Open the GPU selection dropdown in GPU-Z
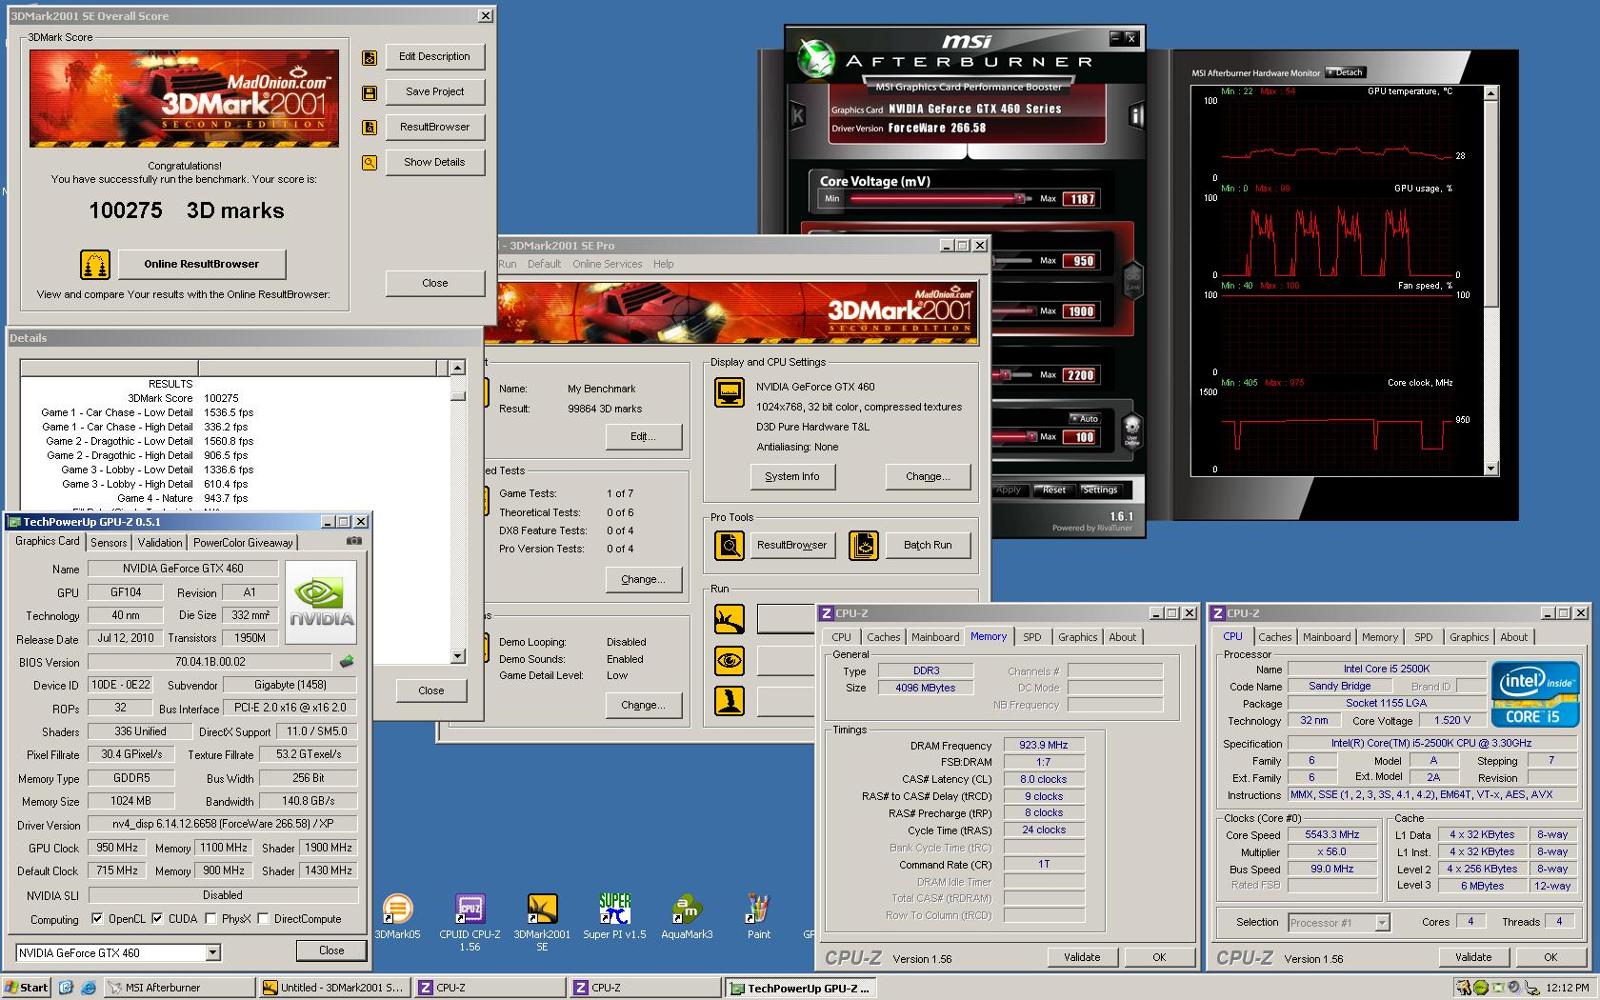Viewport: 1600px width, 1000px height. coord(212,952)
